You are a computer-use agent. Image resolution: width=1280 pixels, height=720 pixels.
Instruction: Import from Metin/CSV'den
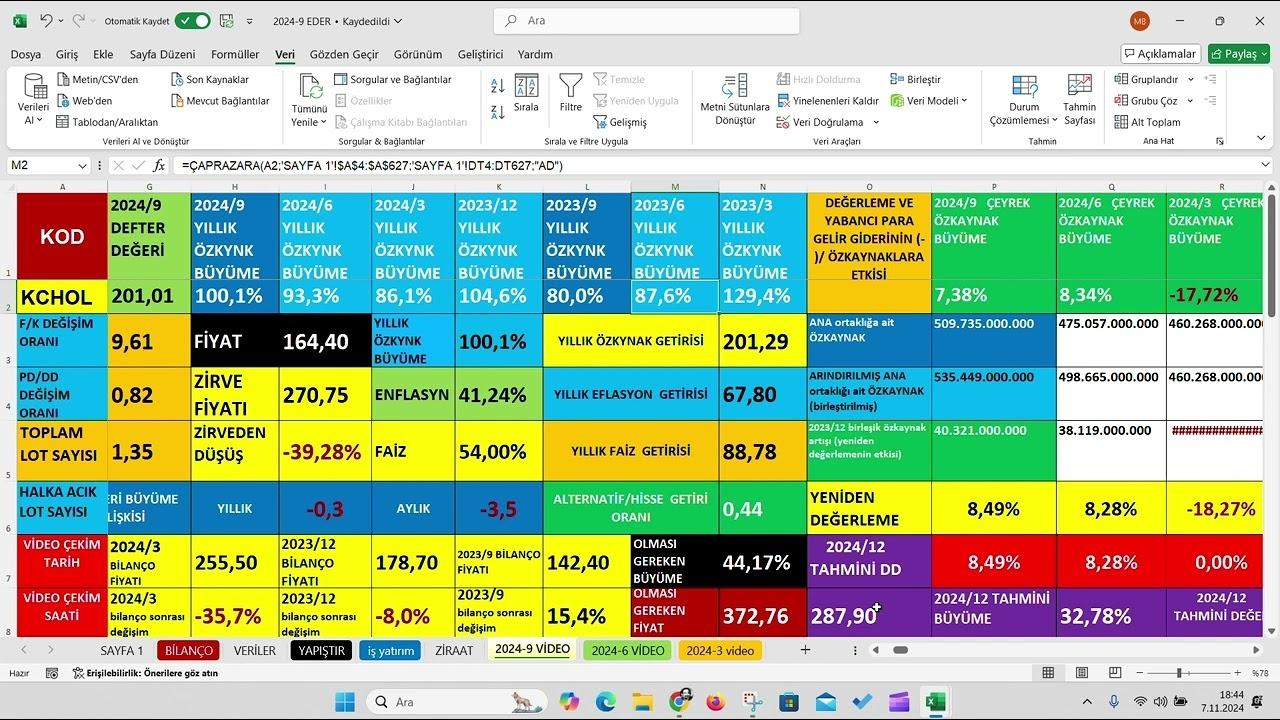97,79
